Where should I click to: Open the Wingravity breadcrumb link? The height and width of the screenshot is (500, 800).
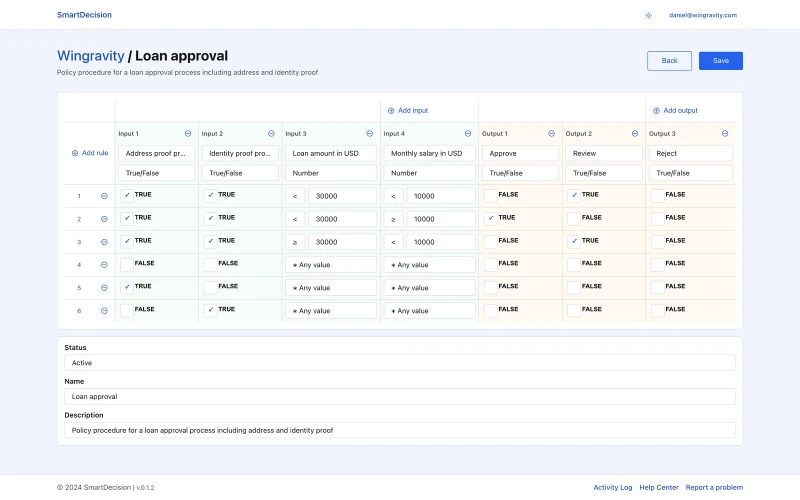(90, 56)
